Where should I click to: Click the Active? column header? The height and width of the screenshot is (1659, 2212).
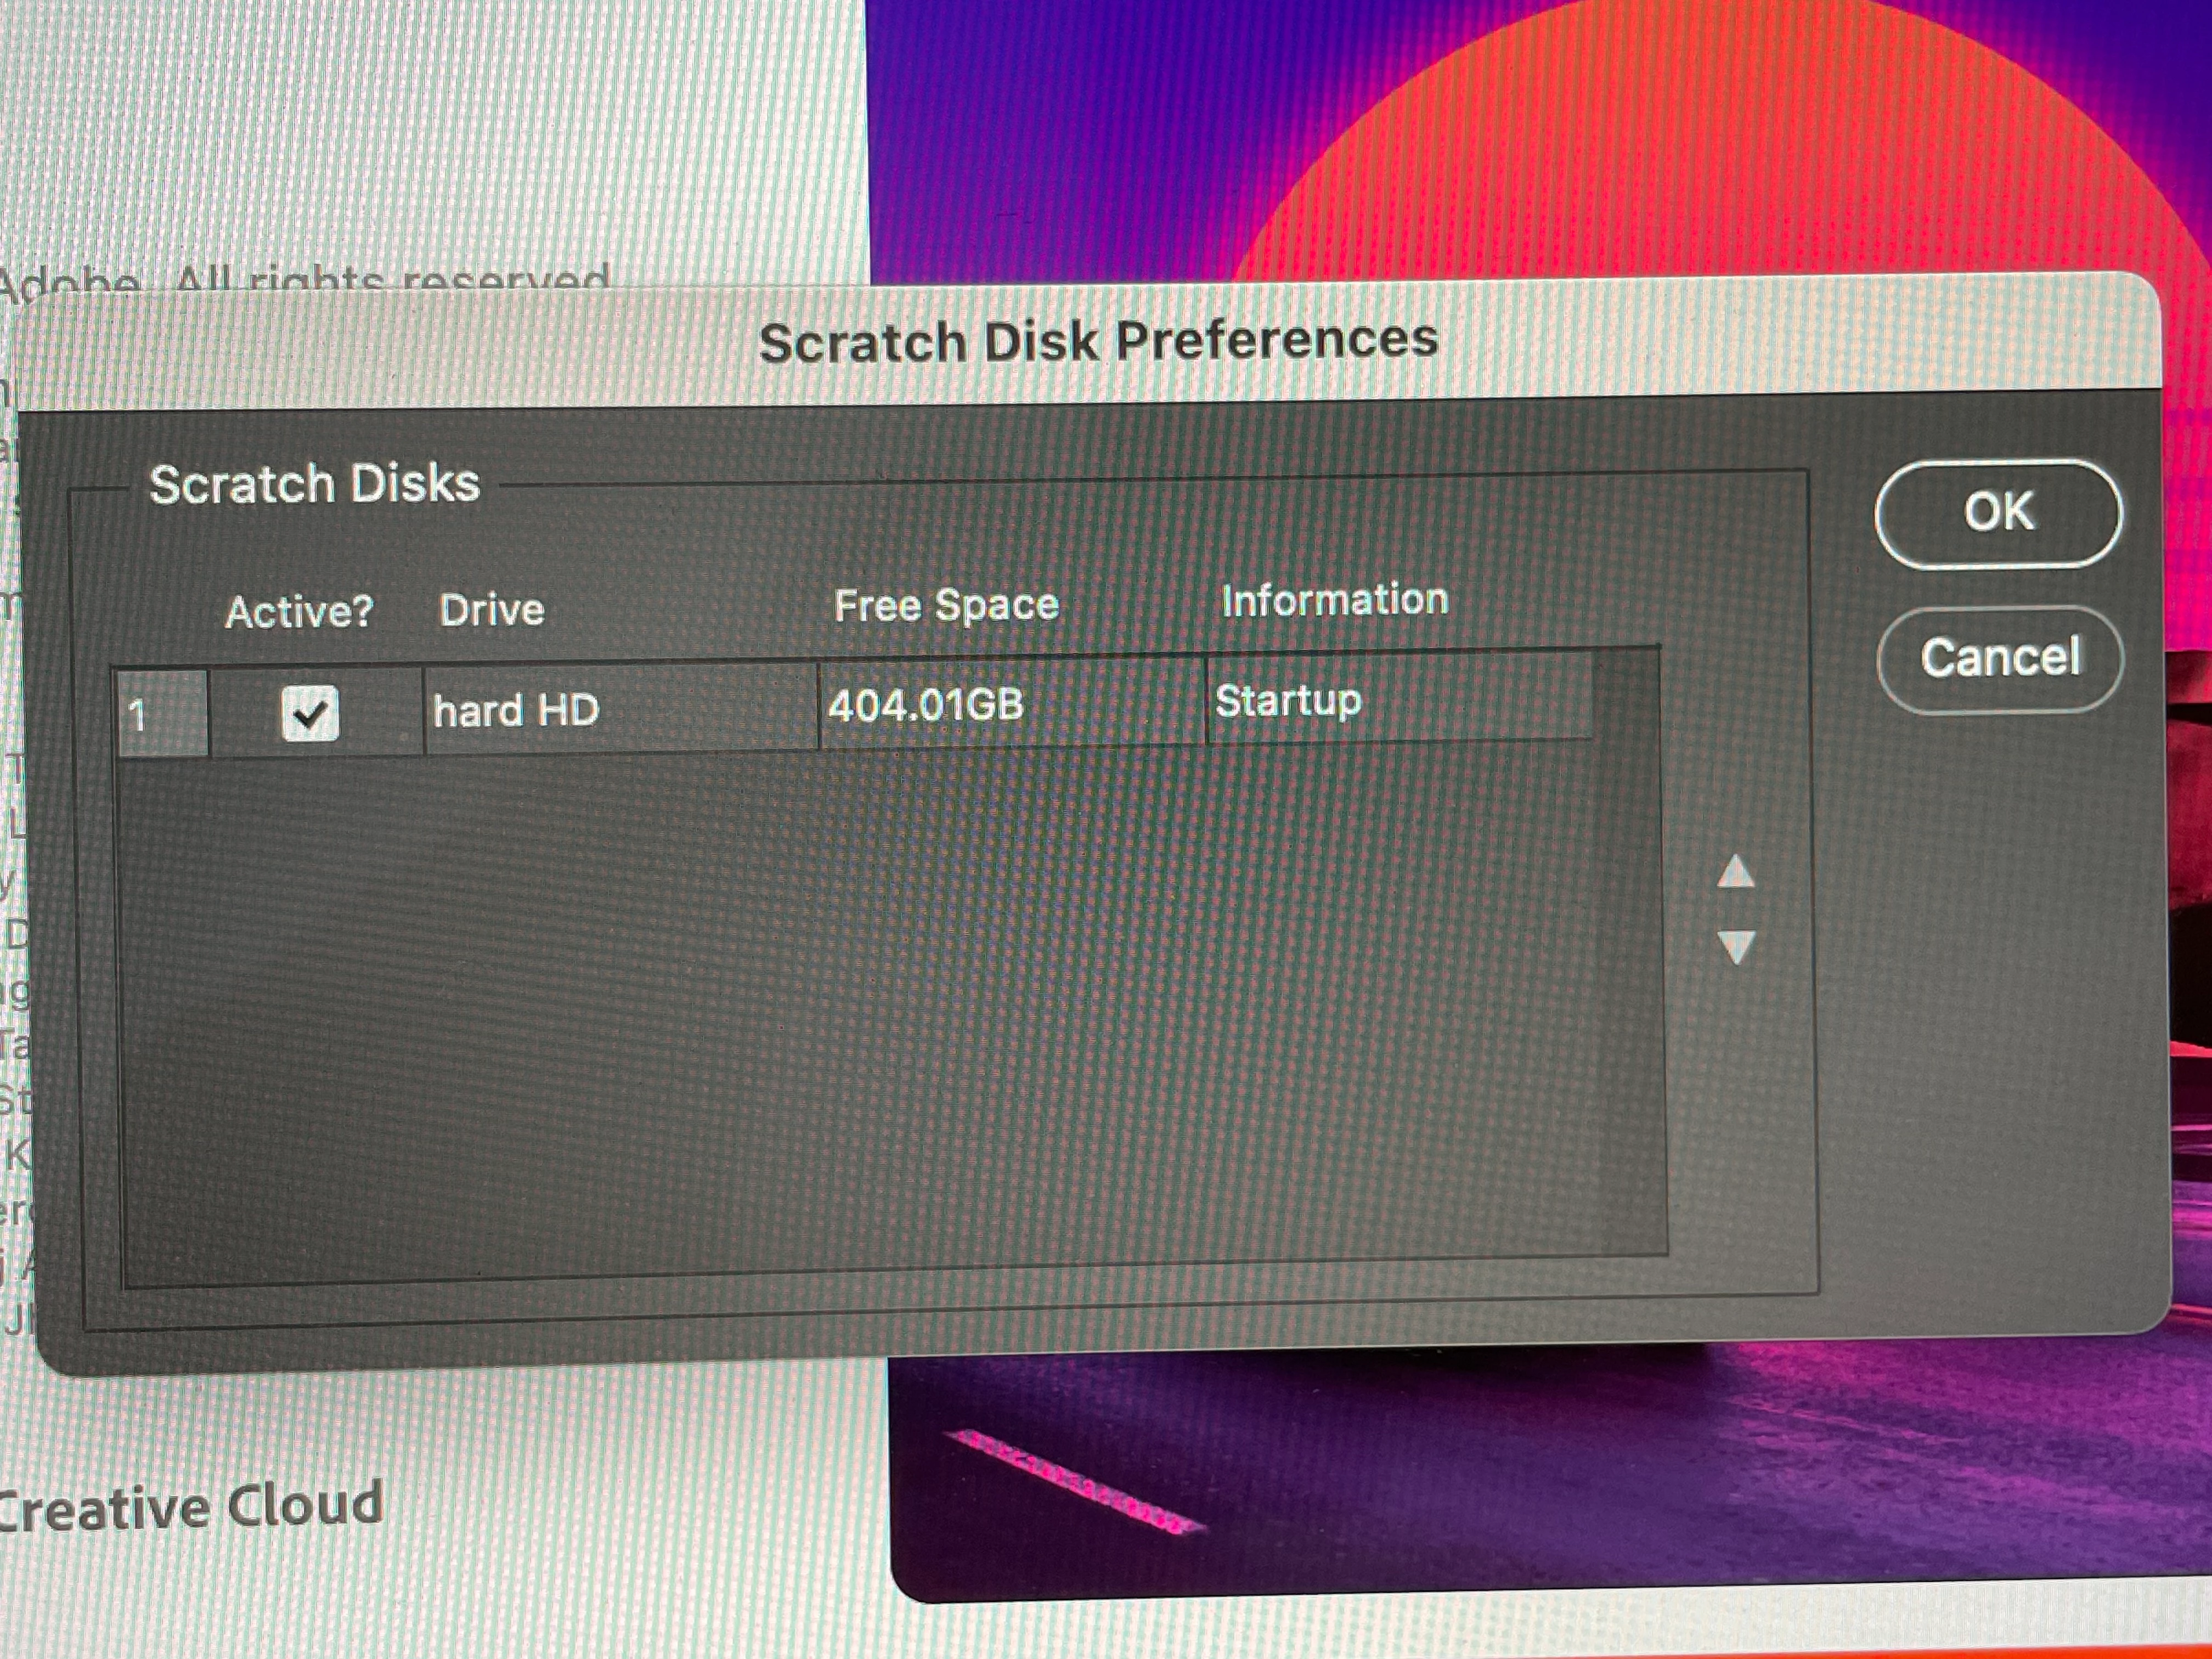299,610
